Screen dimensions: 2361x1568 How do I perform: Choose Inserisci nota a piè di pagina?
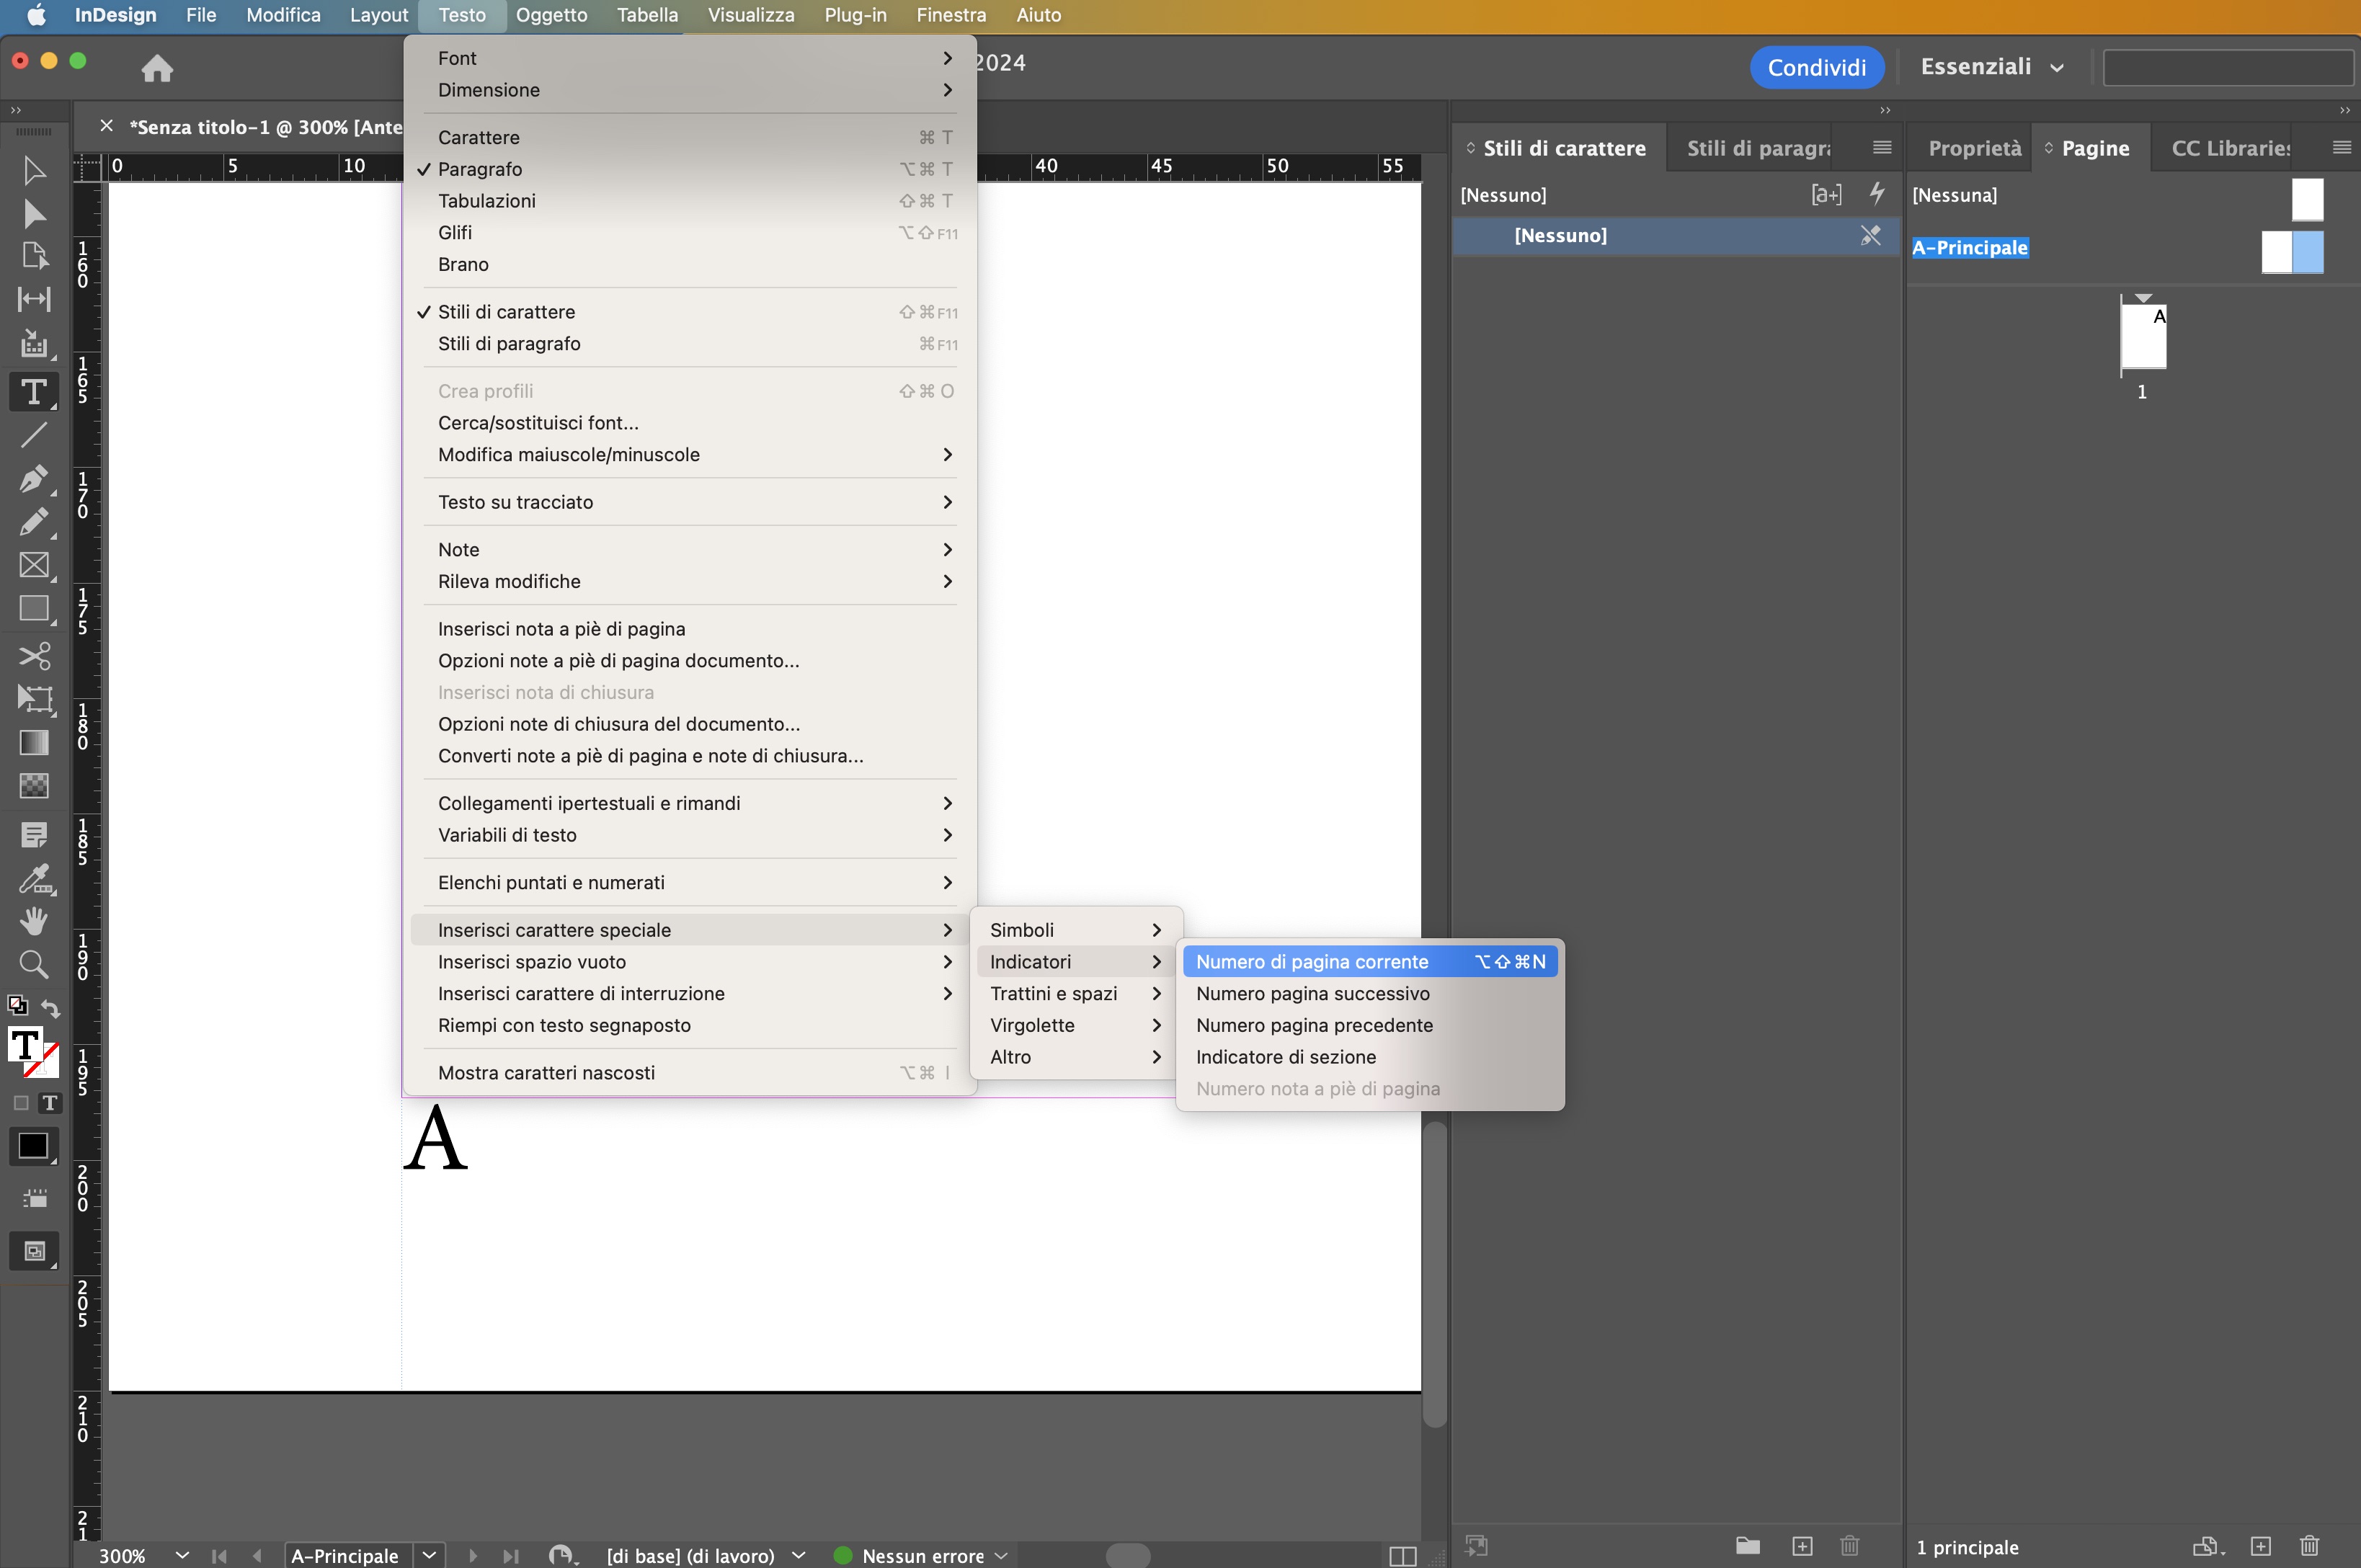[690, 629]
